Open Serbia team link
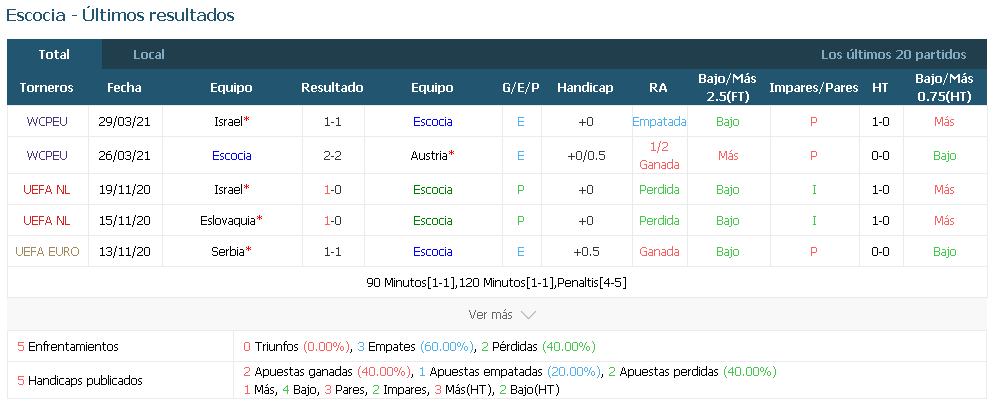Image resolution: width=994 pixels, height=406 pixels. (x=228, y=252)
